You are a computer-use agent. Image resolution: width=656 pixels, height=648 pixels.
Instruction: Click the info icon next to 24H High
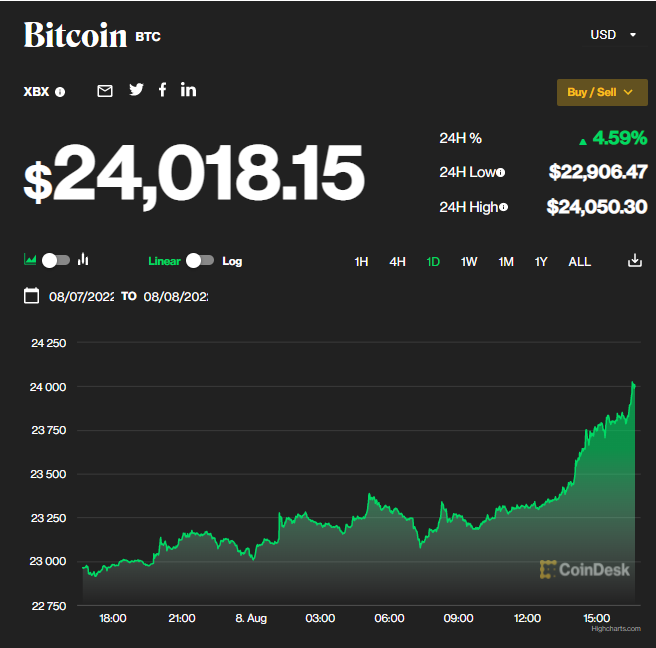pos(503,207)
